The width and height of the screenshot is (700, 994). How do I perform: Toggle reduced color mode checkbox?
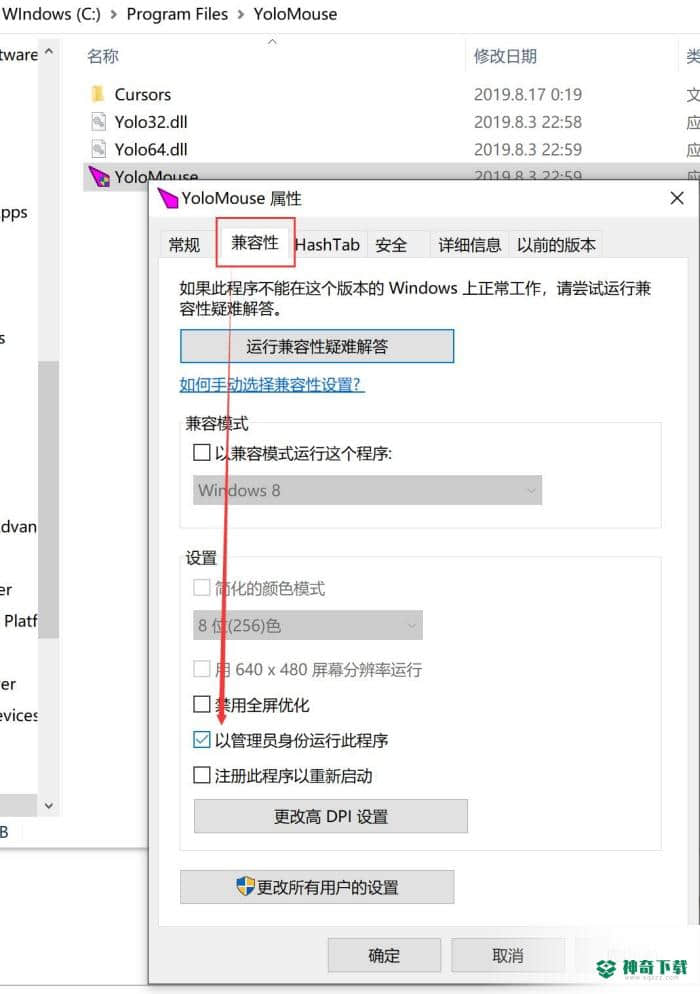point(202,588)
